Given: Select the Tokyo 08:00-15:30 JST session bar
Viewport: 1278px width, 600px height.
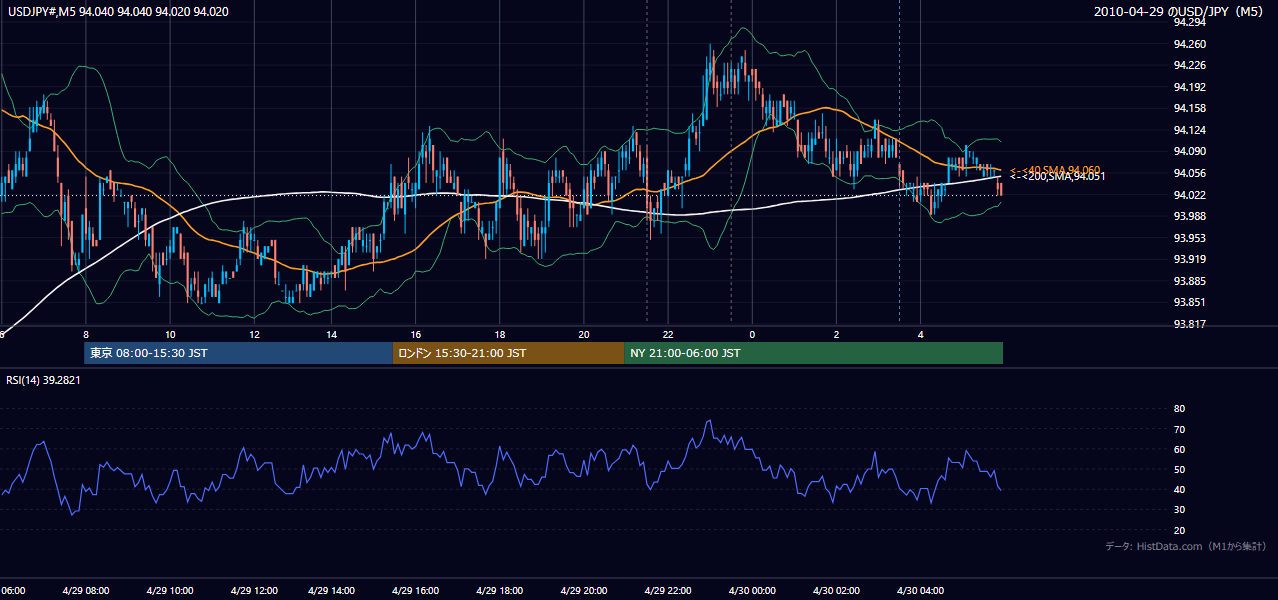Looking at the screenshot, I should [238, 353].
